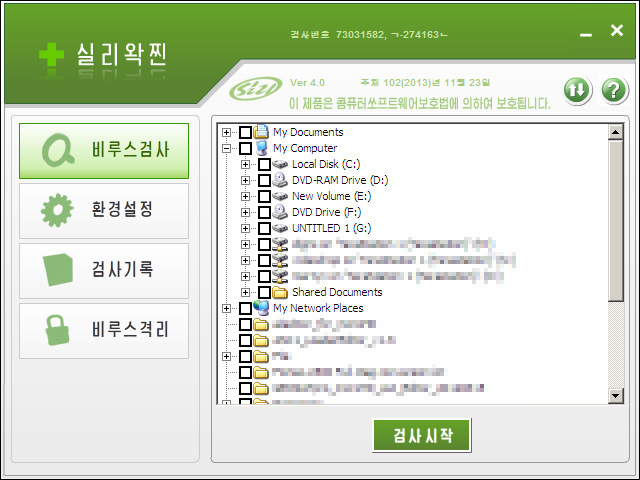Open the 환경설정 settings tab
The width and height of the screenshot is (640, 480).
[x=104, y=211]
